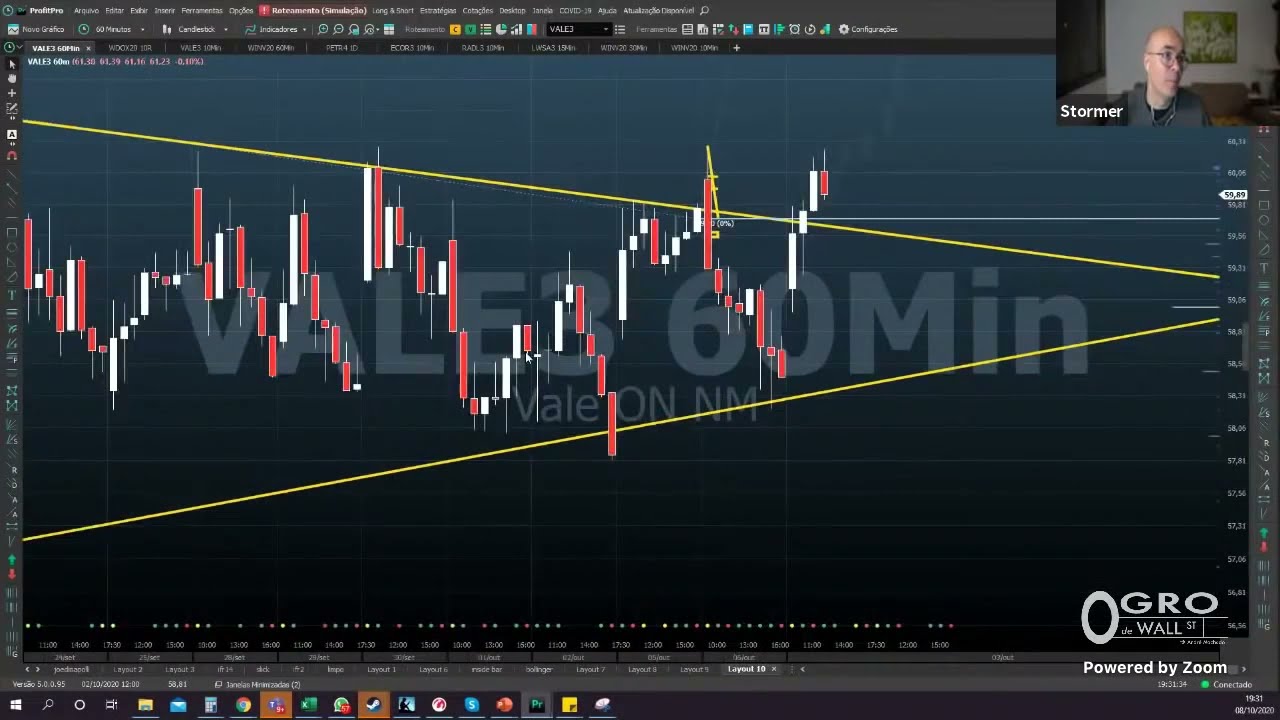Image resolution: width=1280 pixels, height=720 pixels.
Task: Select the bold A text tool in left sidebar
Action: (x=12, y=134)
